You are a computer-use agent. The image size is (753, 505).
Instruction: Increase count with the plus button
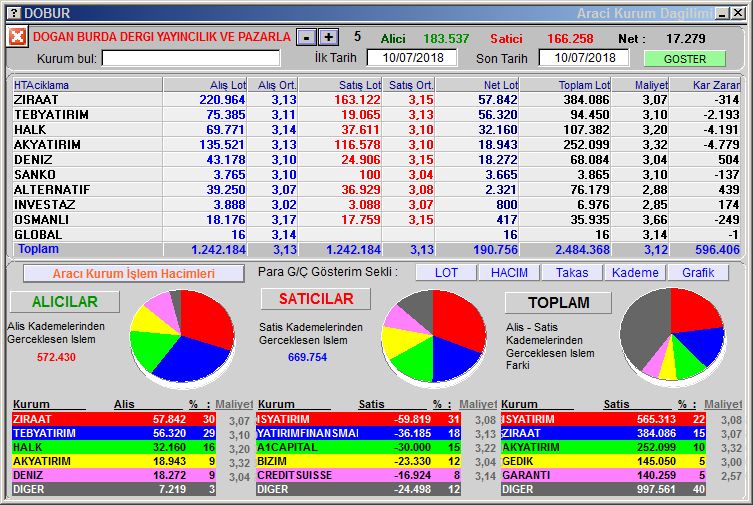(x=328, y=37)
